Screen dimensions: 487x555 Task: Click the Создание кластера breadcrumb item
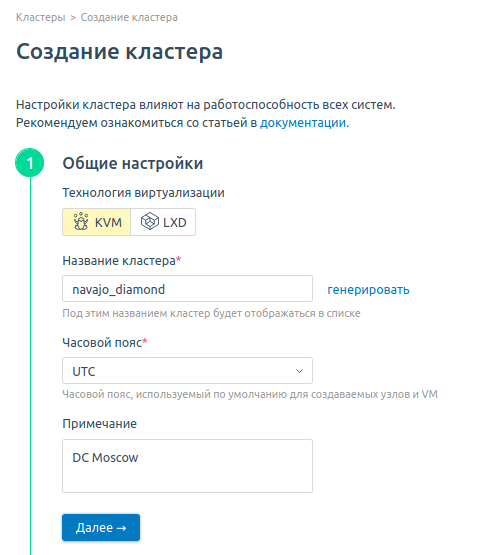coord(129,17)
